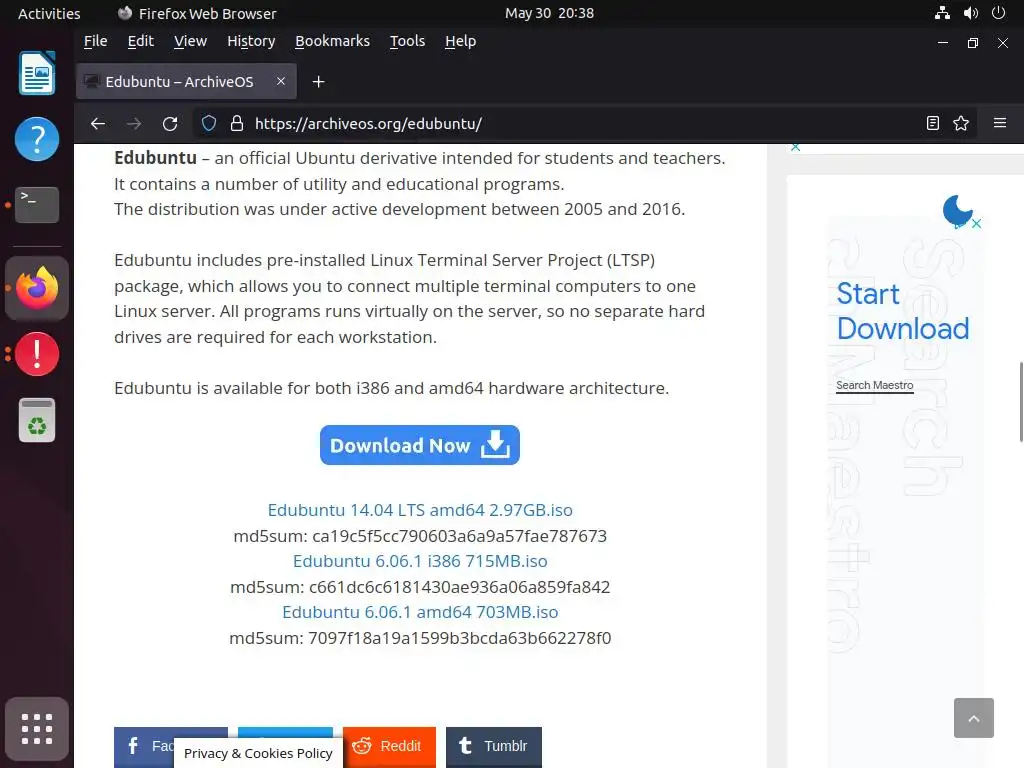Show Applications grid
Image resolution: width=1024 pixels, height=768 pixels.
click(x=37, y=729)
